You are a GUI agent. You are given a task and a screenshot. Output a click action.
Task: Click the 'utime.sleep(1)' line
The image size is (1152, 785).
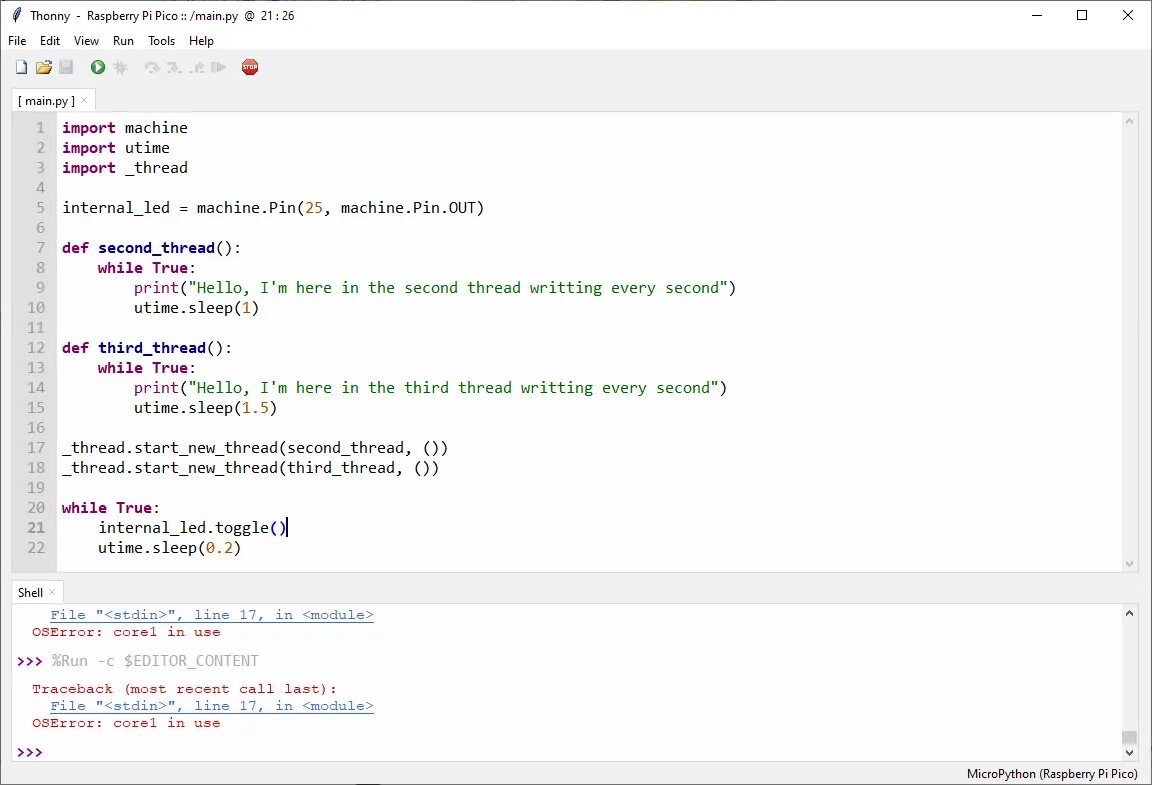coord(196,308)
